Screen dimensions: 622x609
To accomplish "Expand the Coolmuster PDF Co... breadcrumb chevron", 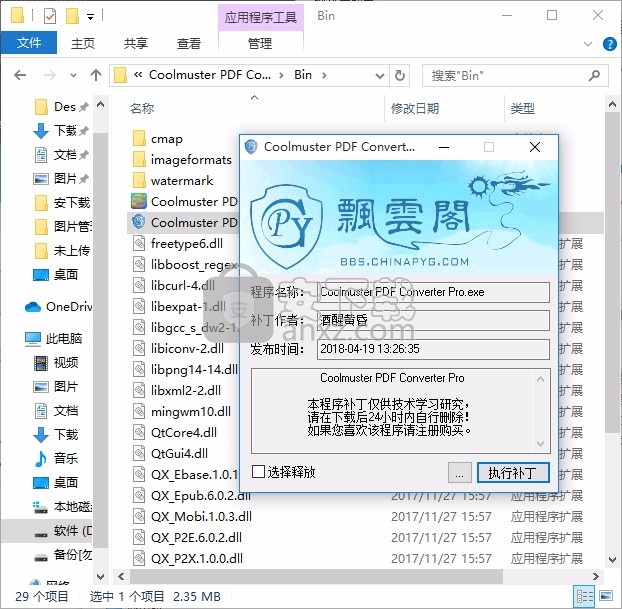I will pyautogui.click(x=281, y=75).
